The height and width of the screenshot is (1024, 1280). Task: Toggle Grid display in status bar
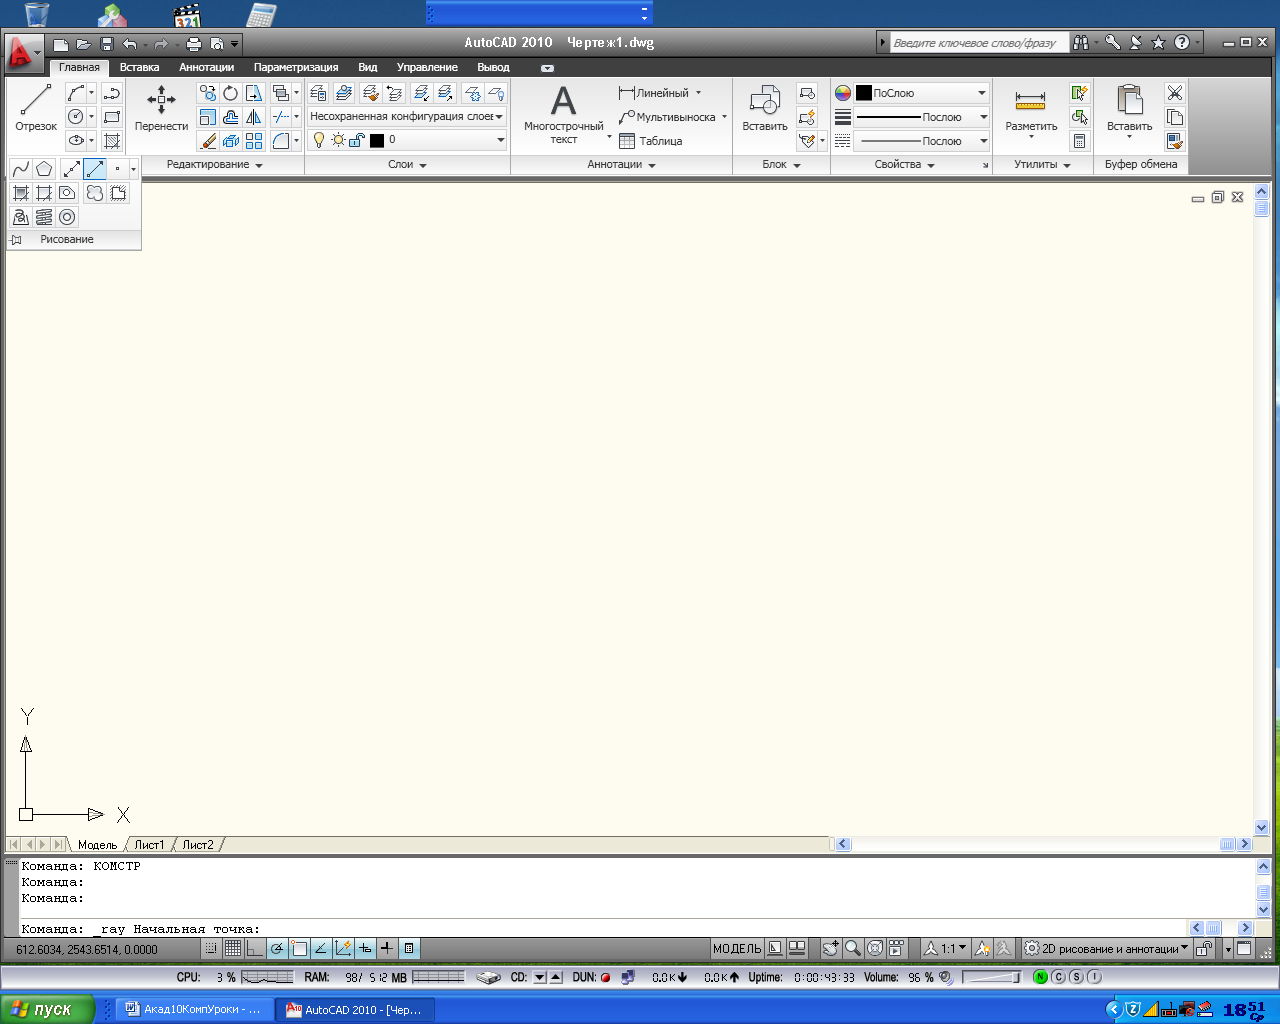[233, 948]
